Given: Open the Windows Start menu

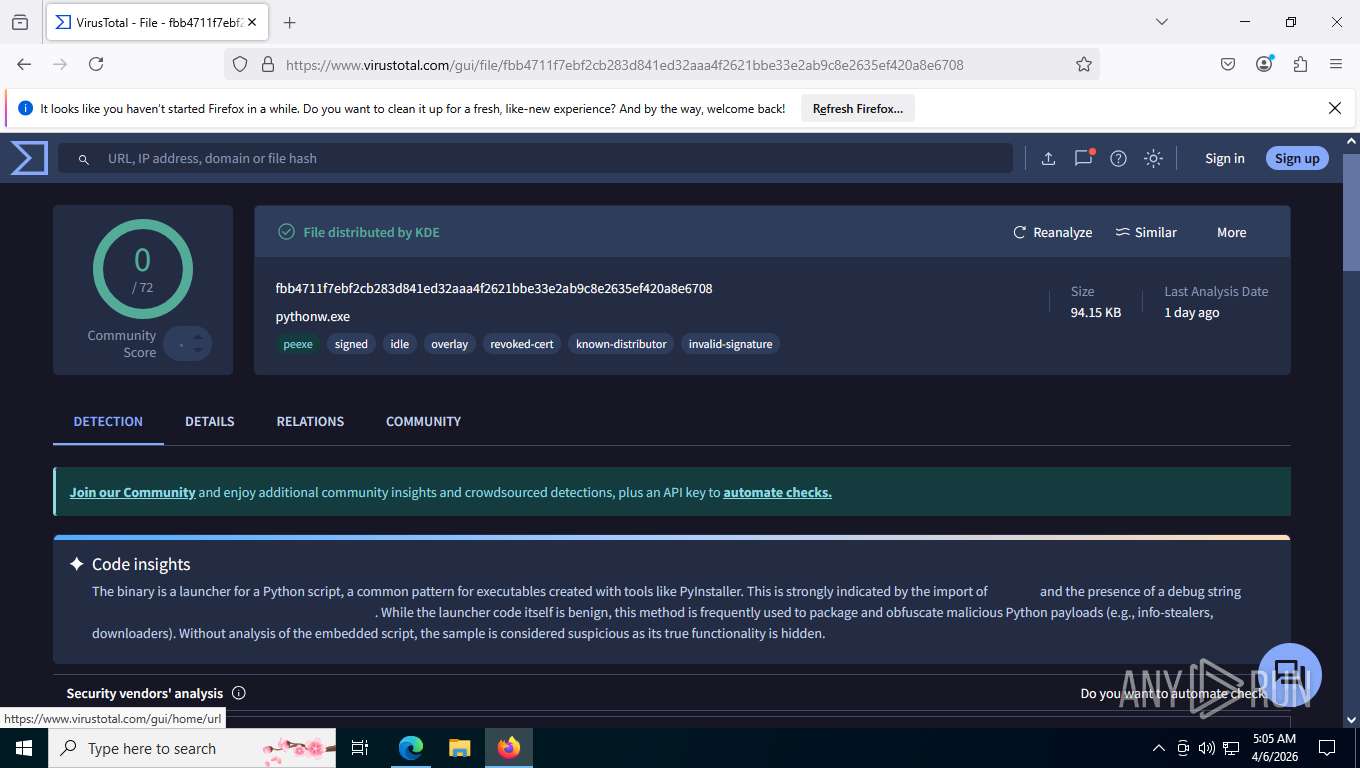Looking at the screenshot, I should coord(24,748).
